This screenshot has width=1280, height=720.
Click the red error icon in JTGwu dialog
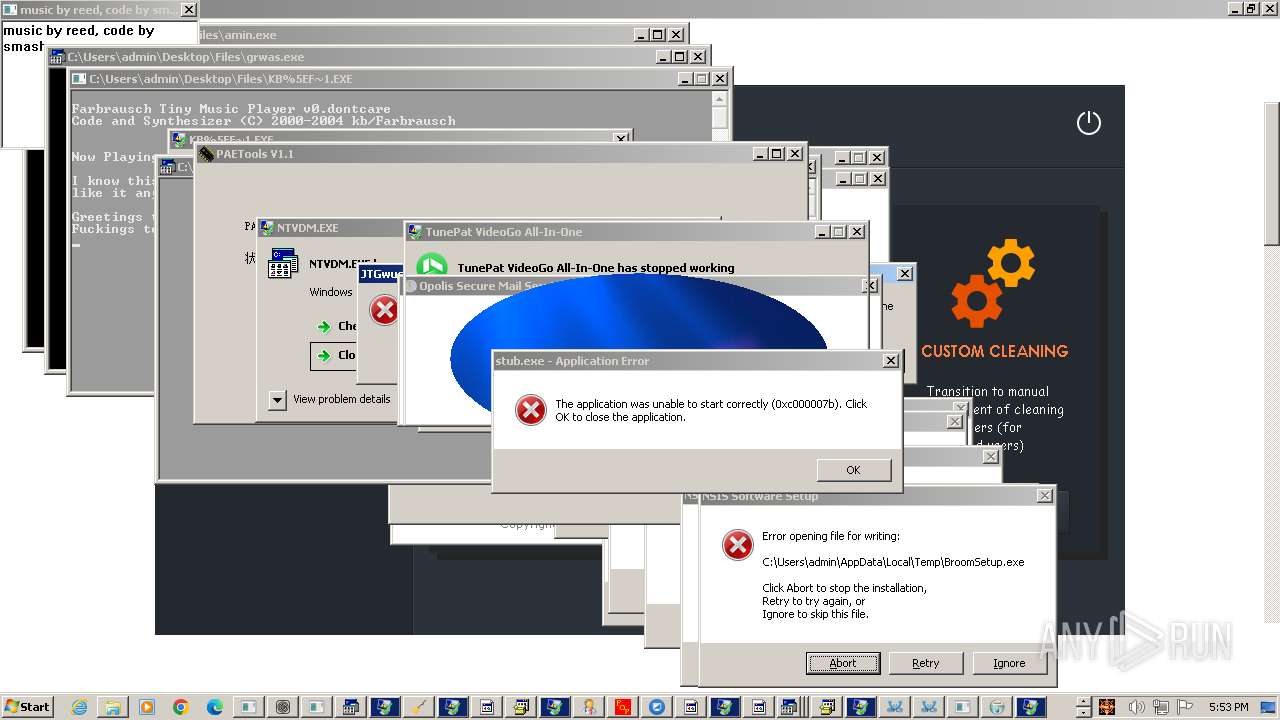[x=384, y=310]
